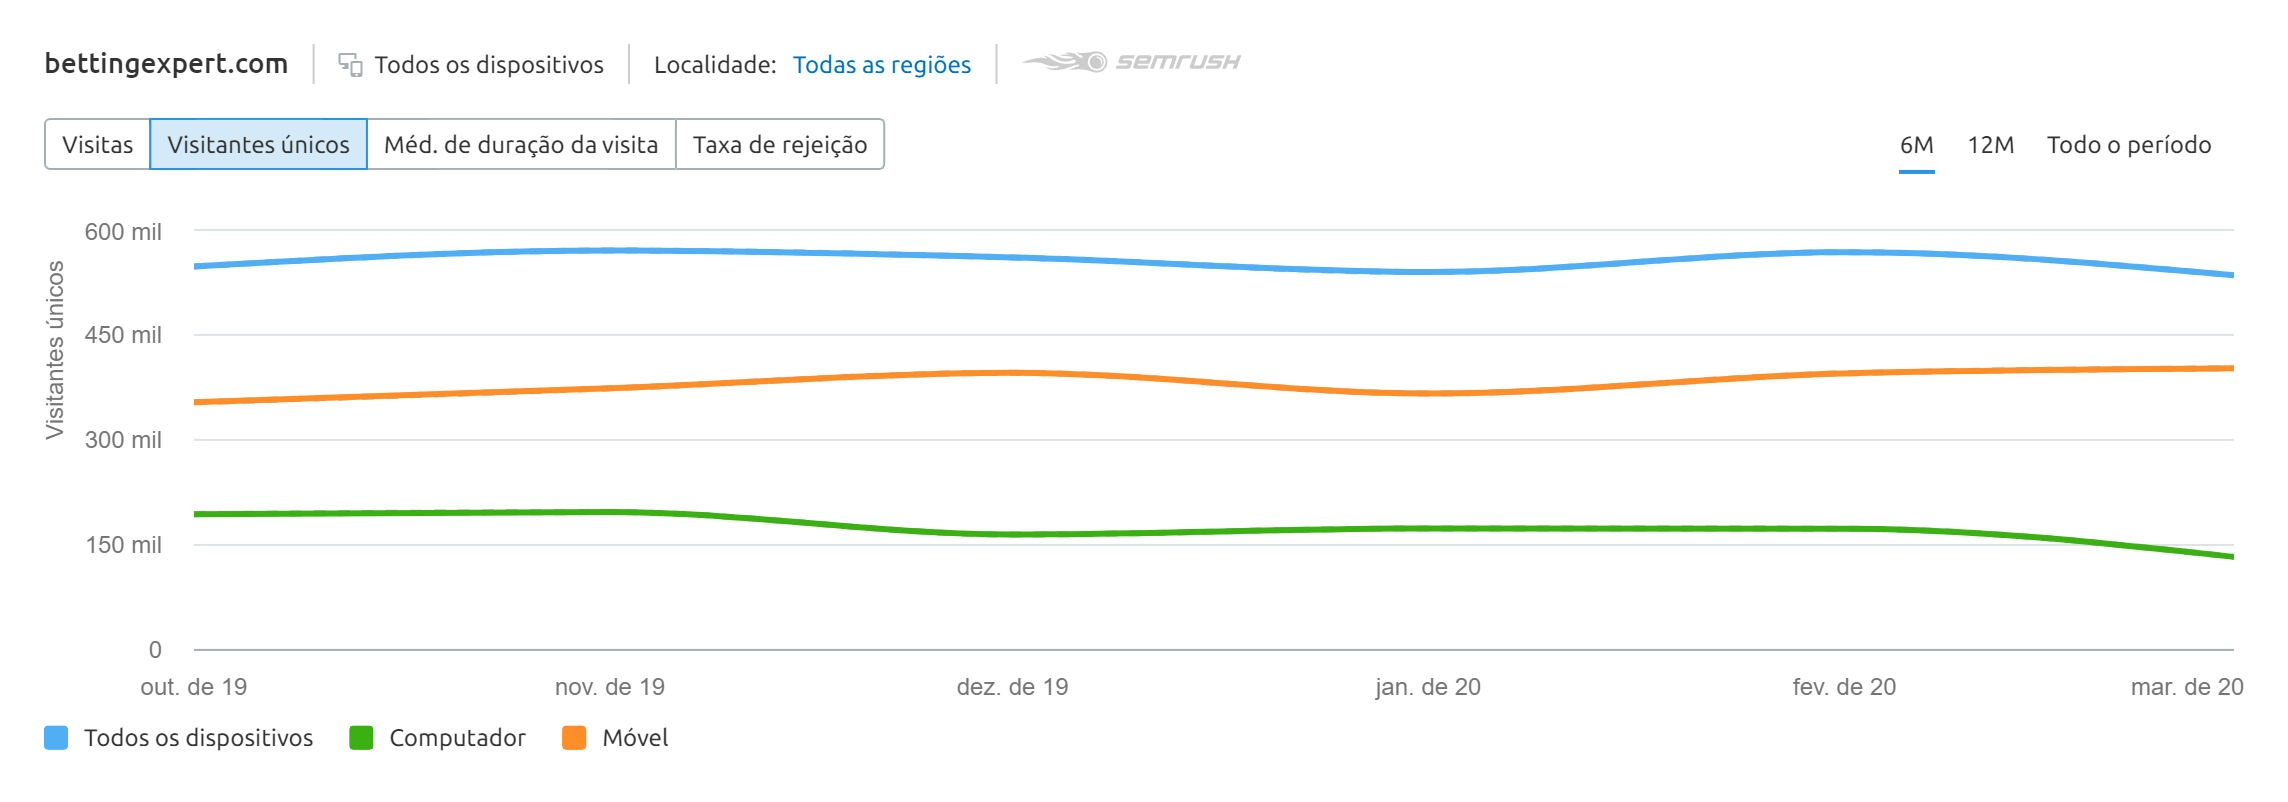Click the SEMrush logo
The width and height of the screenshot is (2288, 802).
pos(1131,62)
